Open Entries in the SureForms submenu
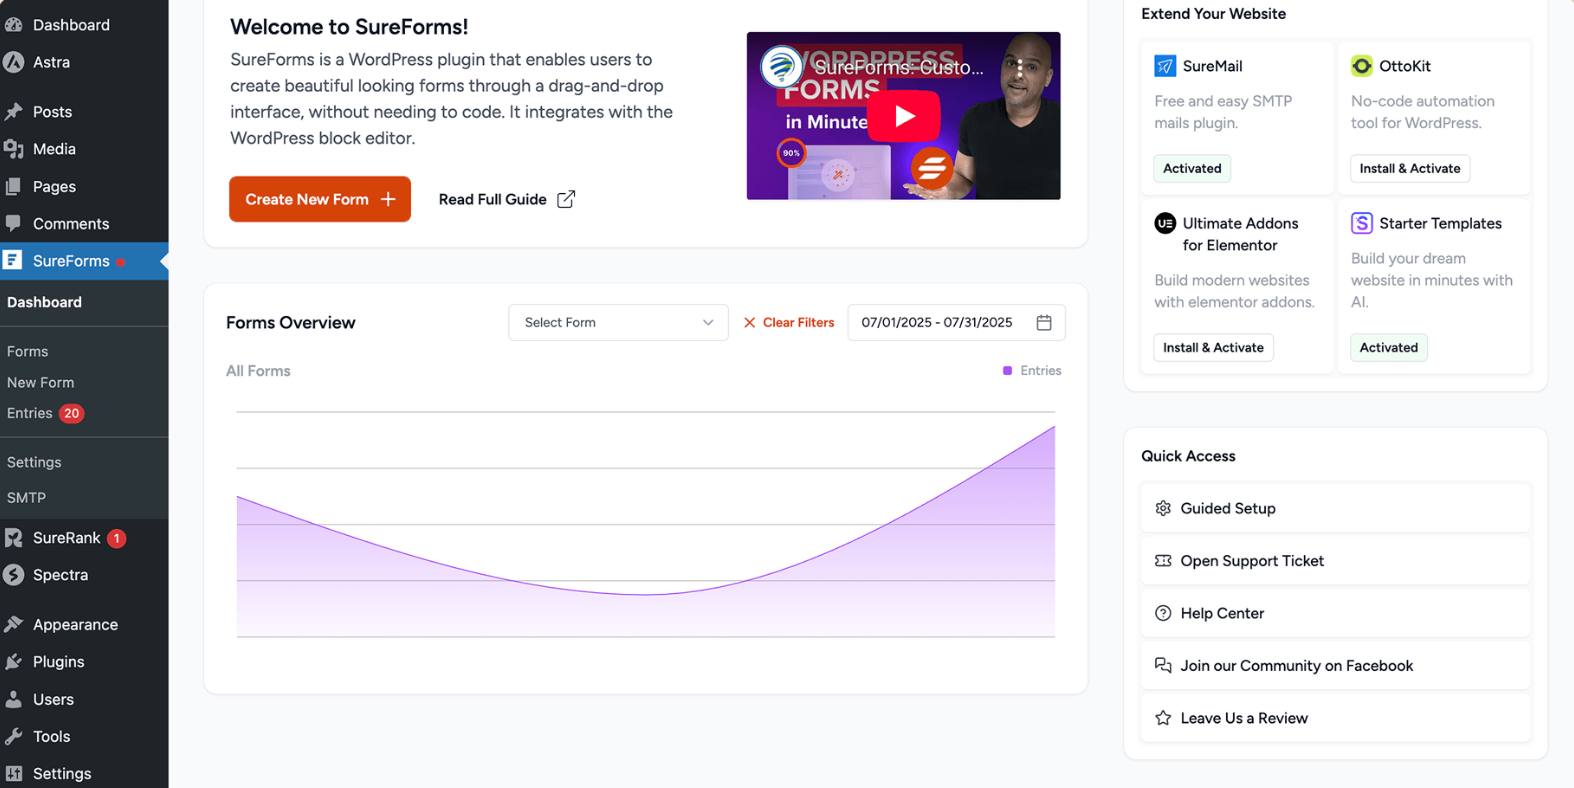The image size is (1574, 788). [x=30, y=413]
